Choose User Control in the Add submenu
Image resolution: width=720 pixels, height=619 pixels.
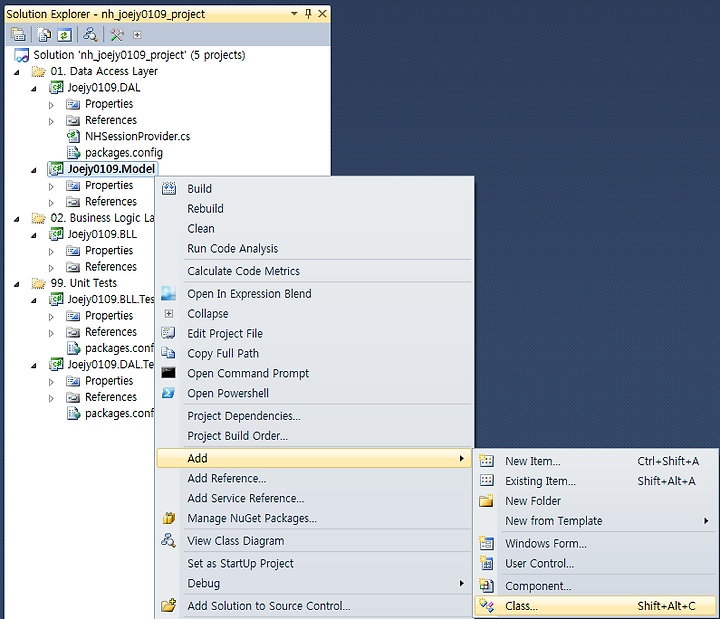pos(596,563)
